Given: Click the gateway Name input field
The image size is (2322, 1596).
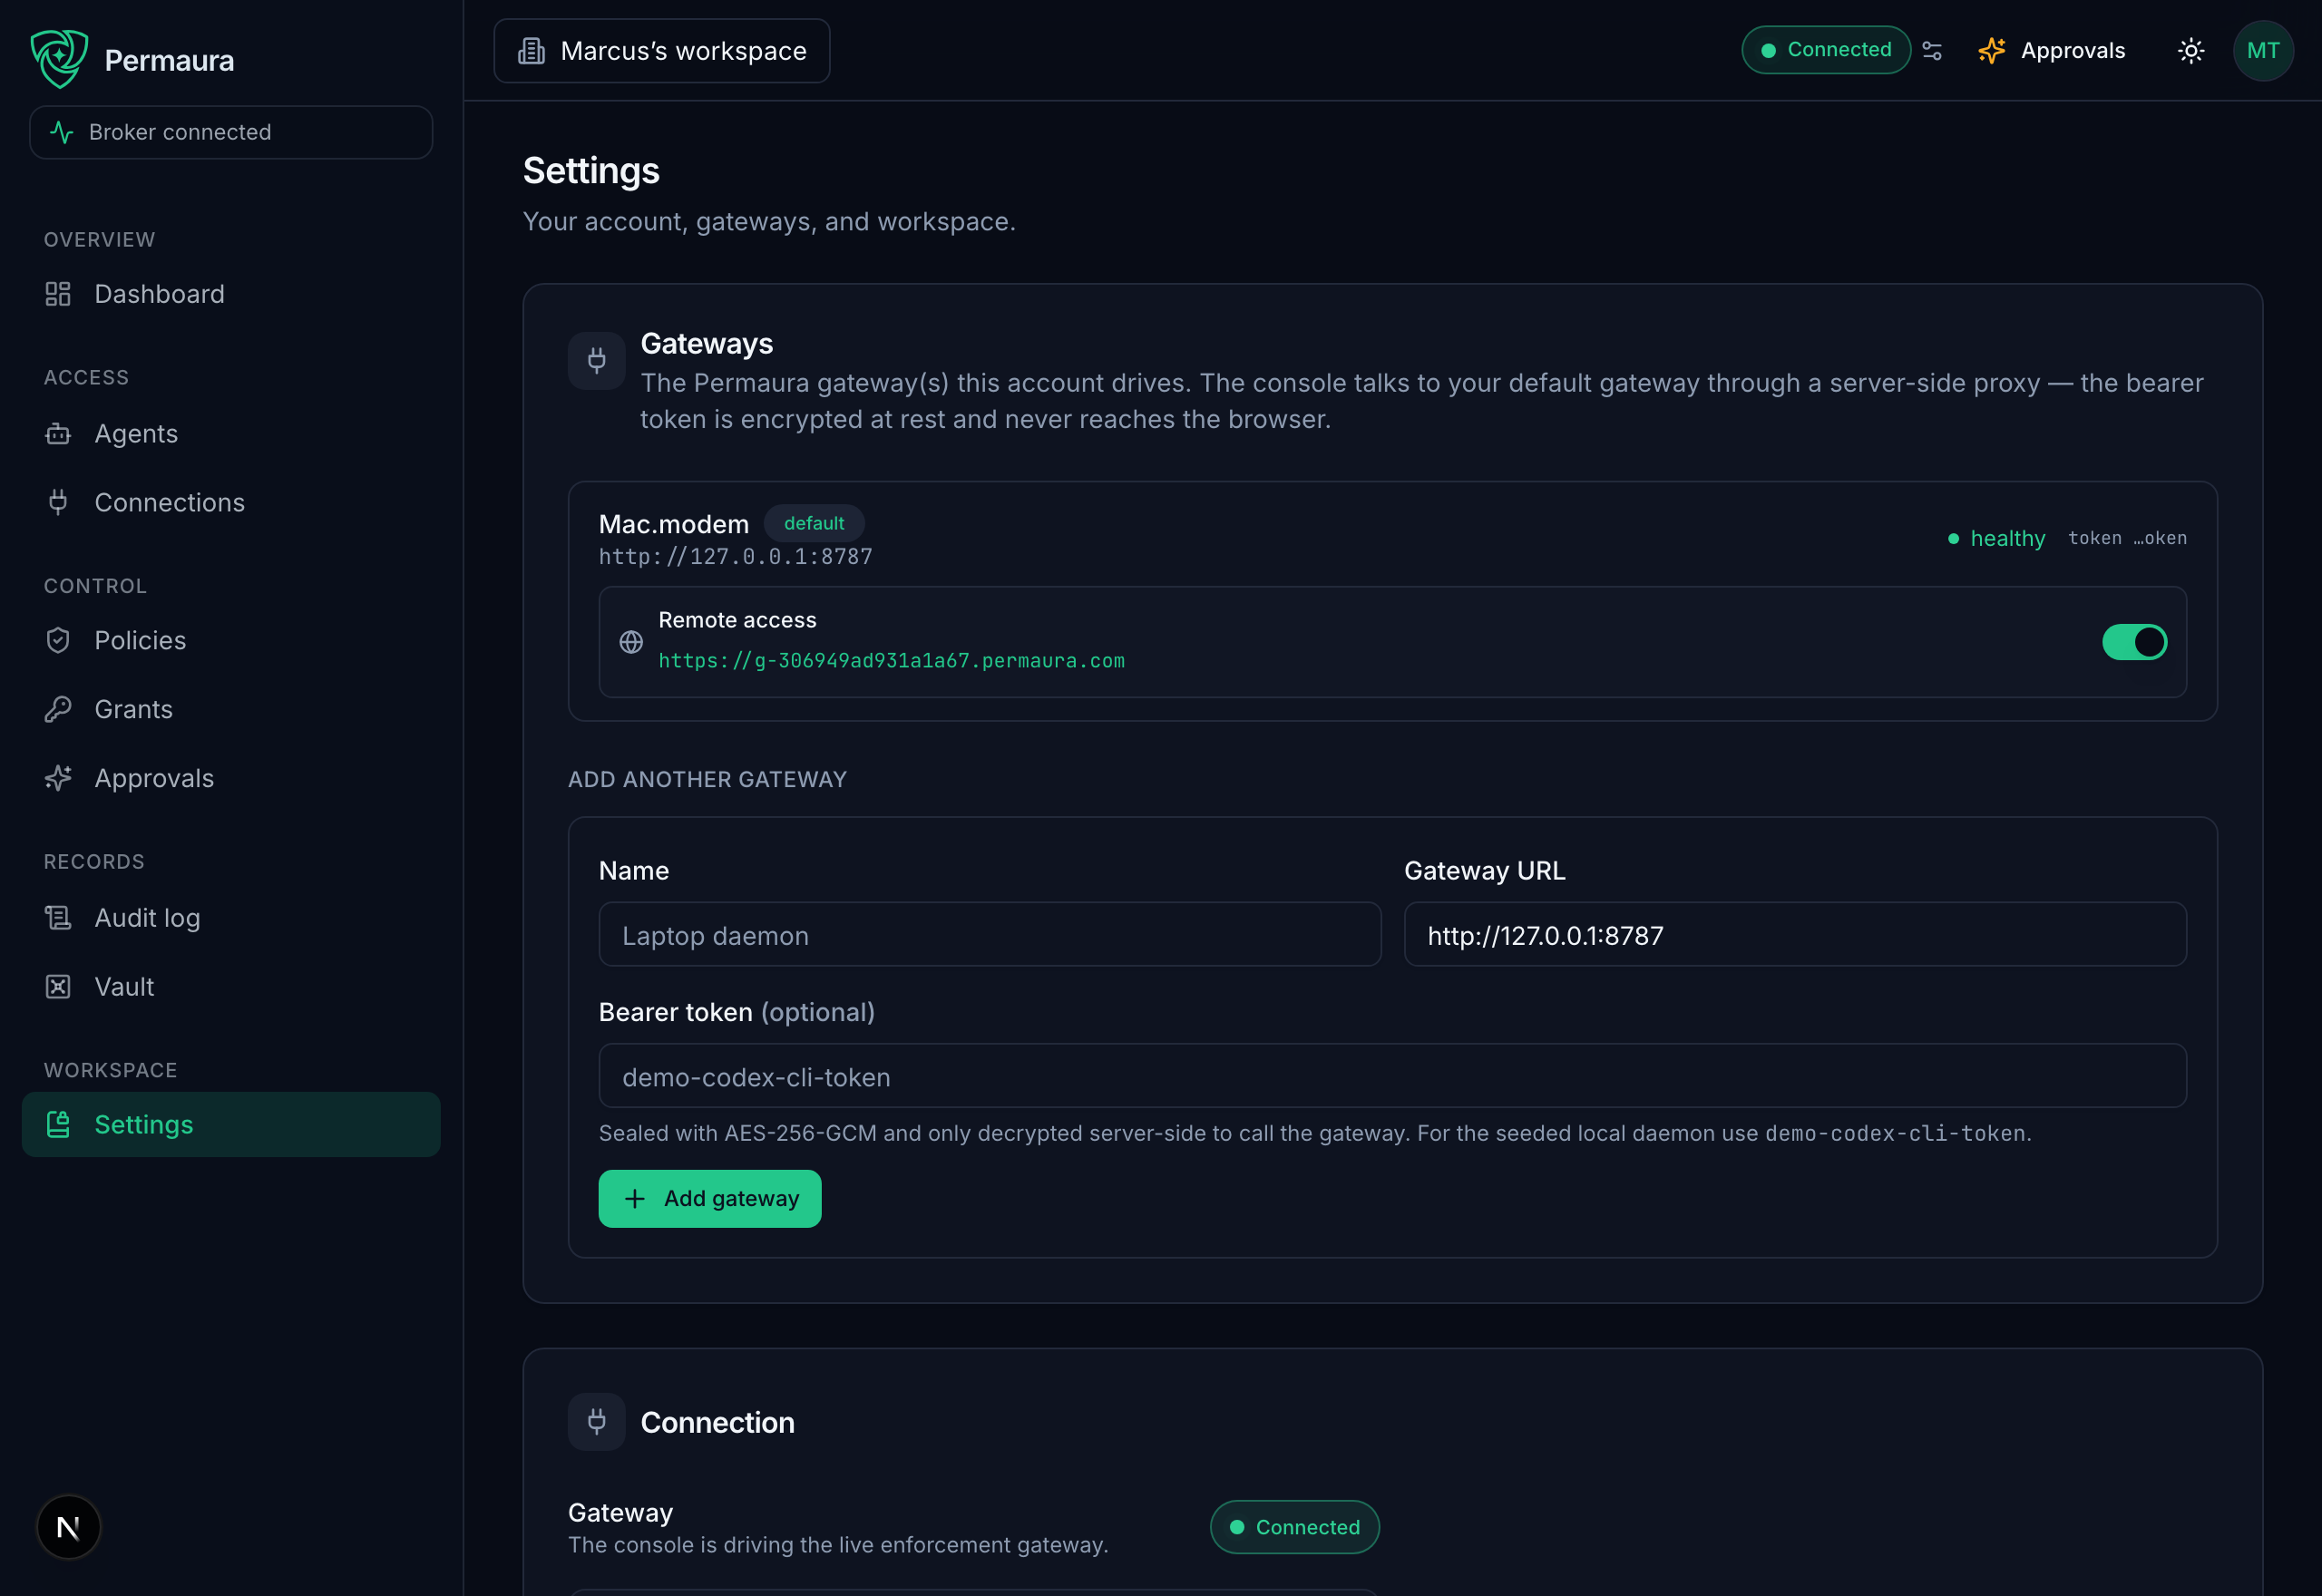Looking at the screenshot, I should 990,935.
